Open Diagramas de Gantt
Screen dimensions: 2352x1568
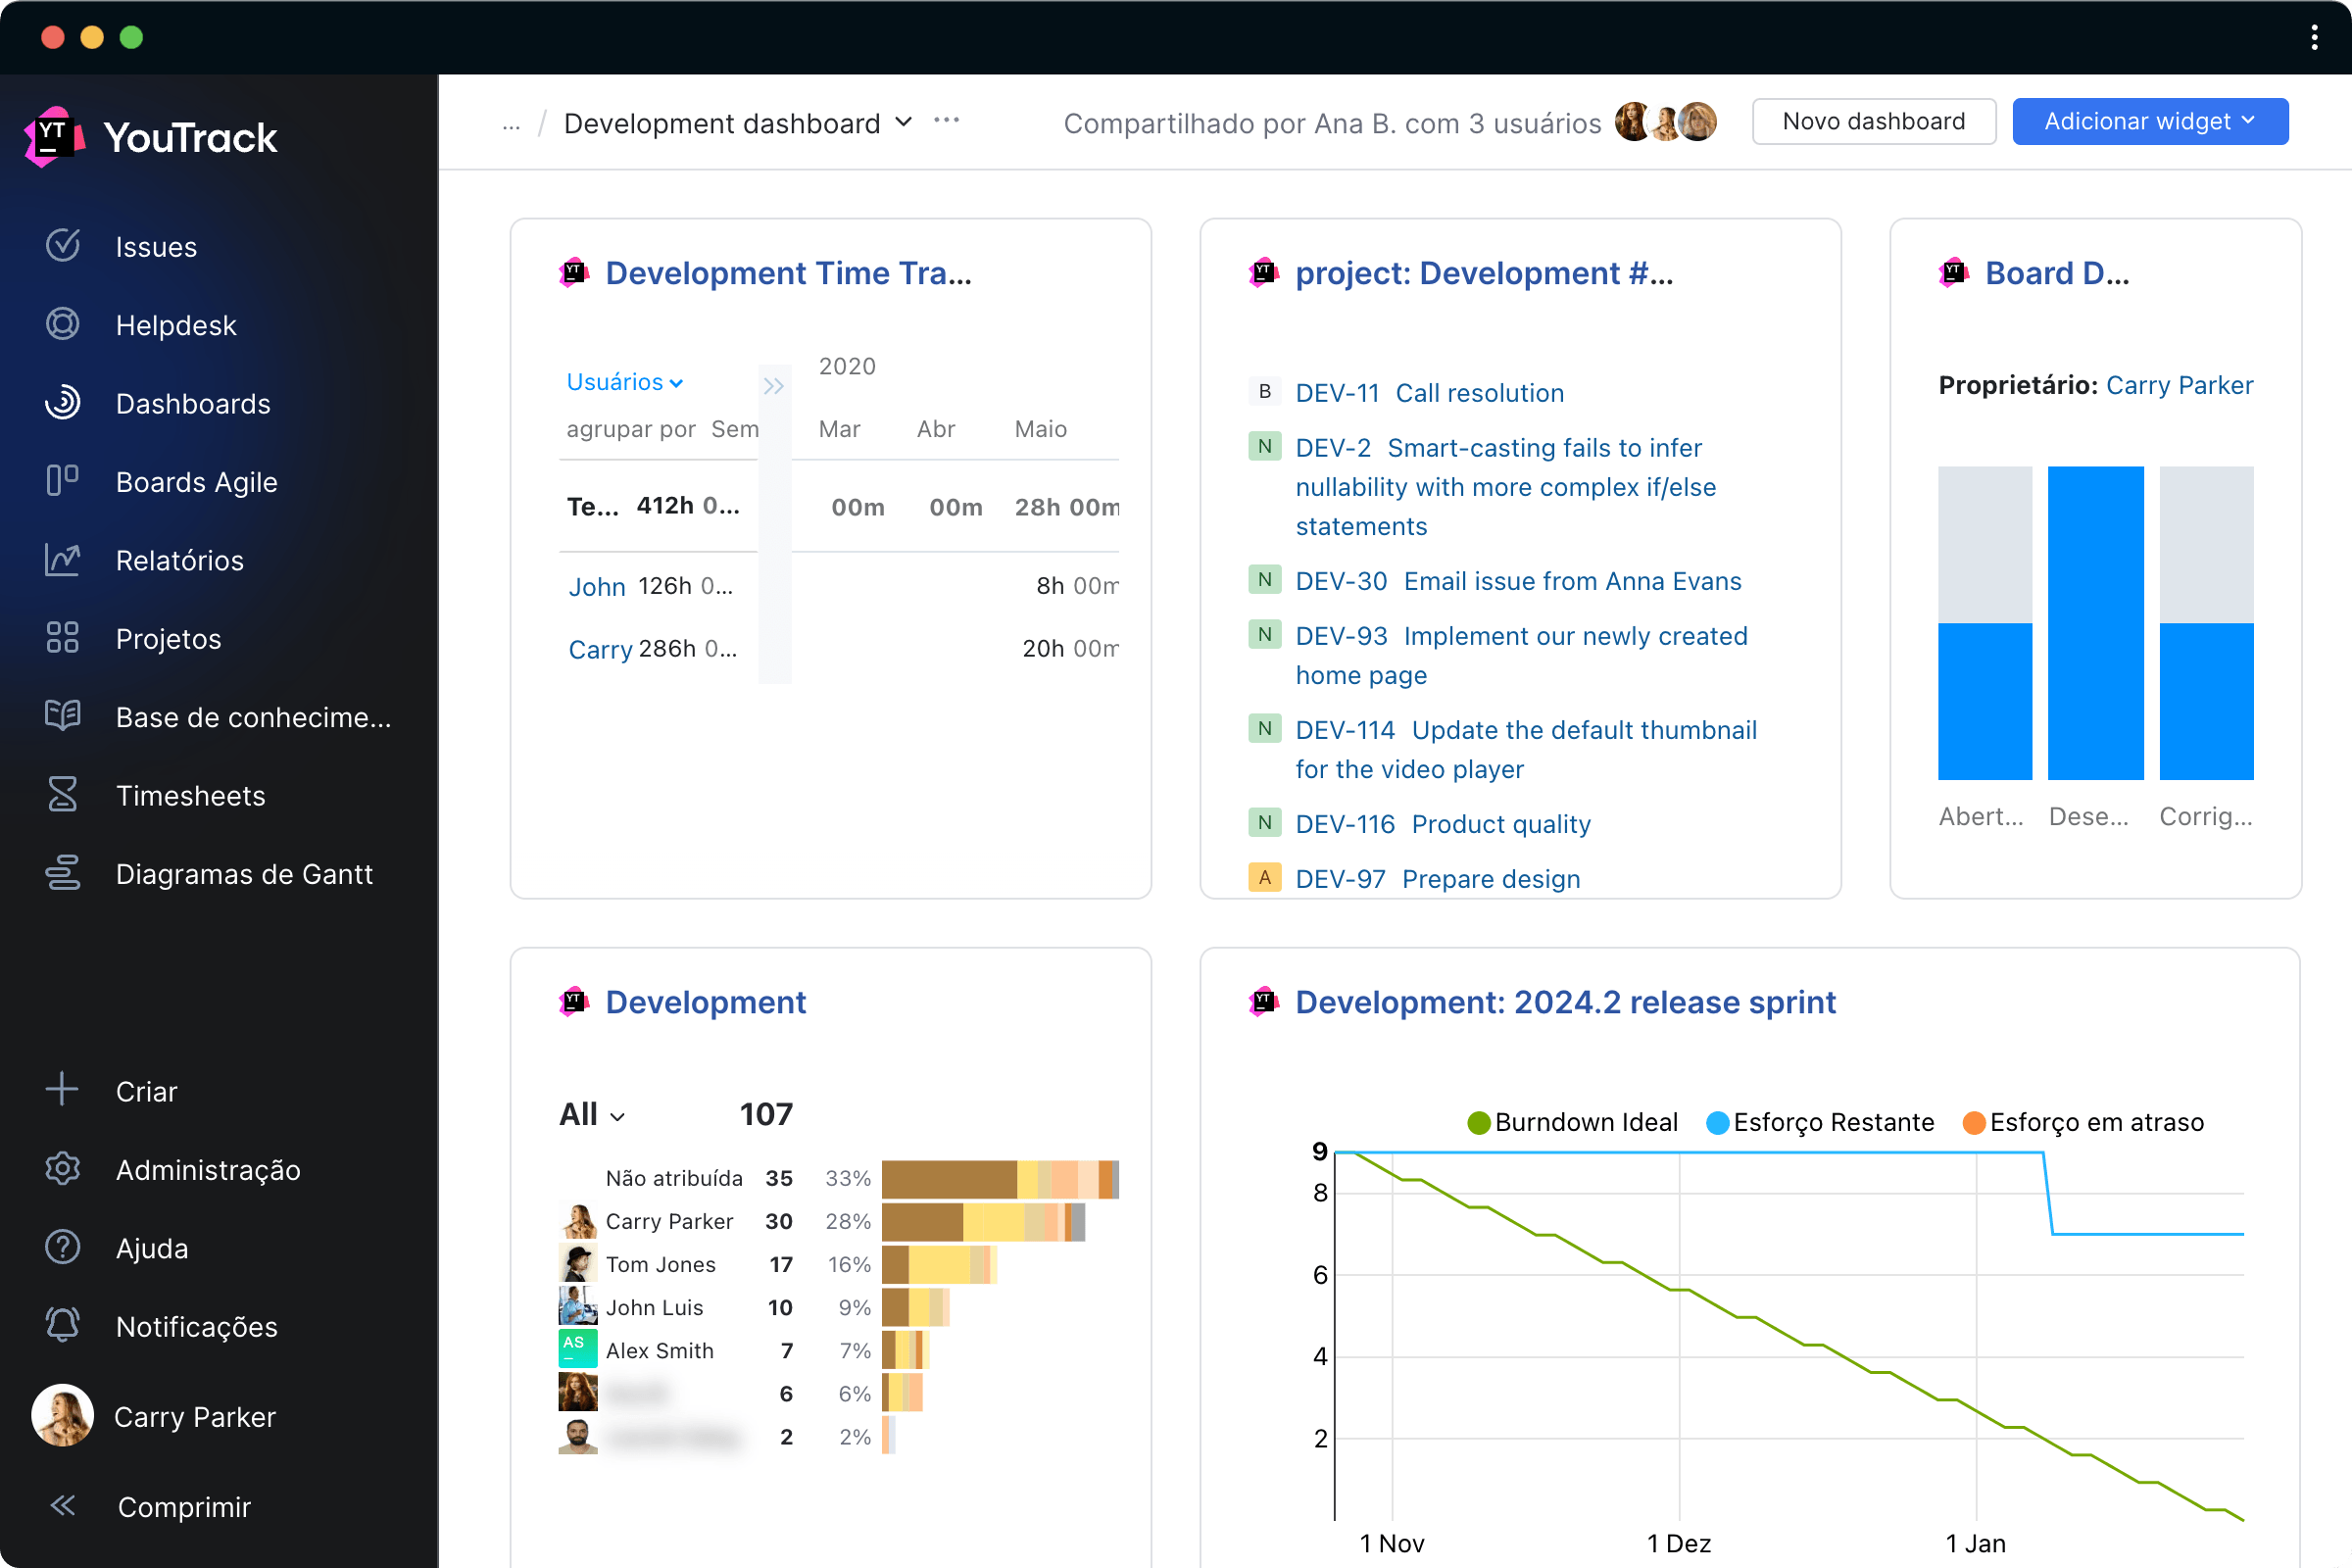(x=243, y=873)
